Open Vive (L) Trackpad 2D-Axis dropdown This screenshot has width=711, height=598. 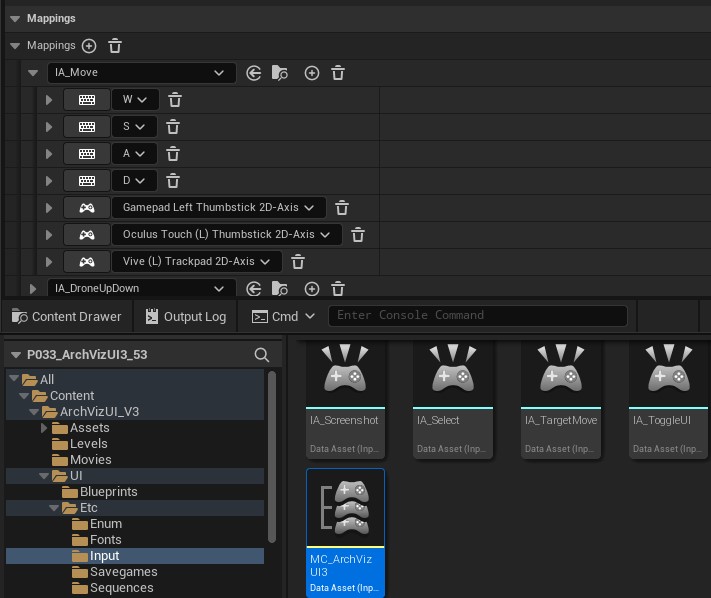[197, 262]
